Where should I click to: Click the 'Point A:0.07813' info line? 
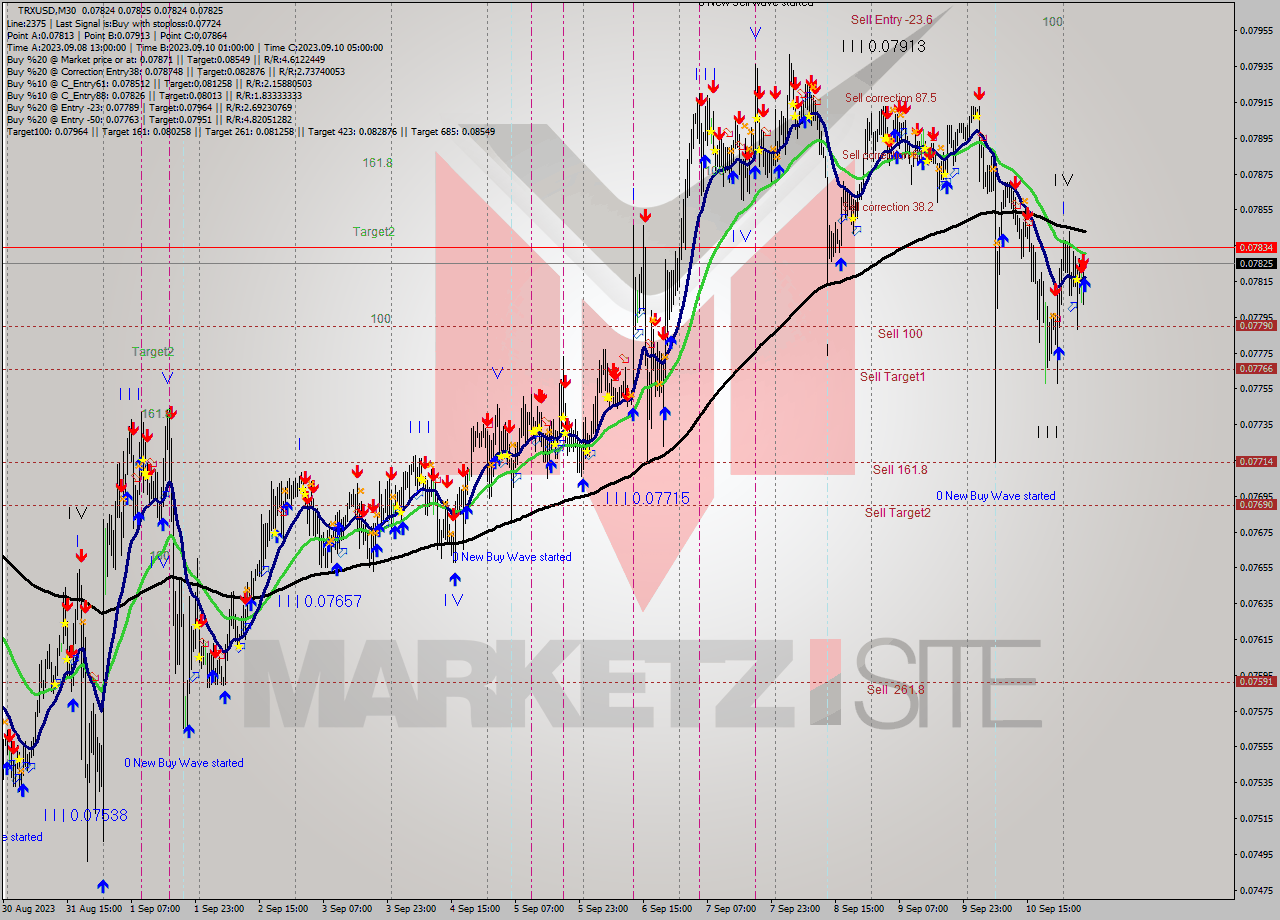[x=117, y=35]
